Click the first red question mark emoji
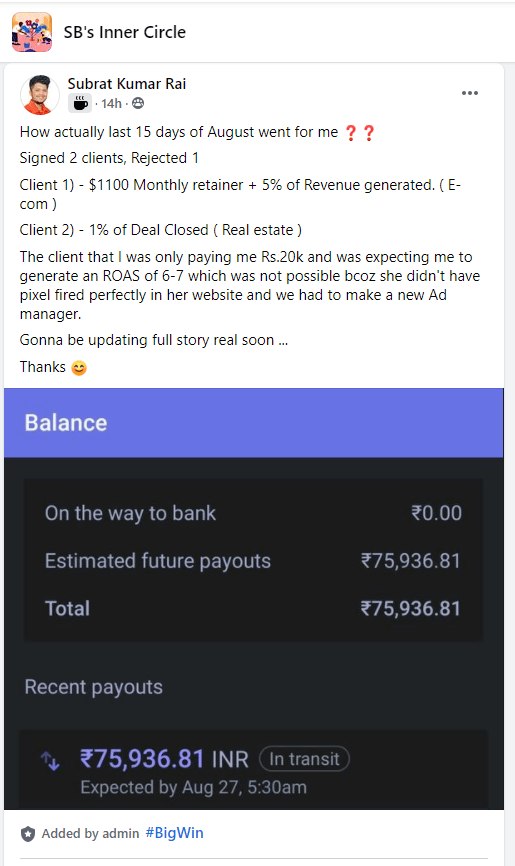 [350, 133]
